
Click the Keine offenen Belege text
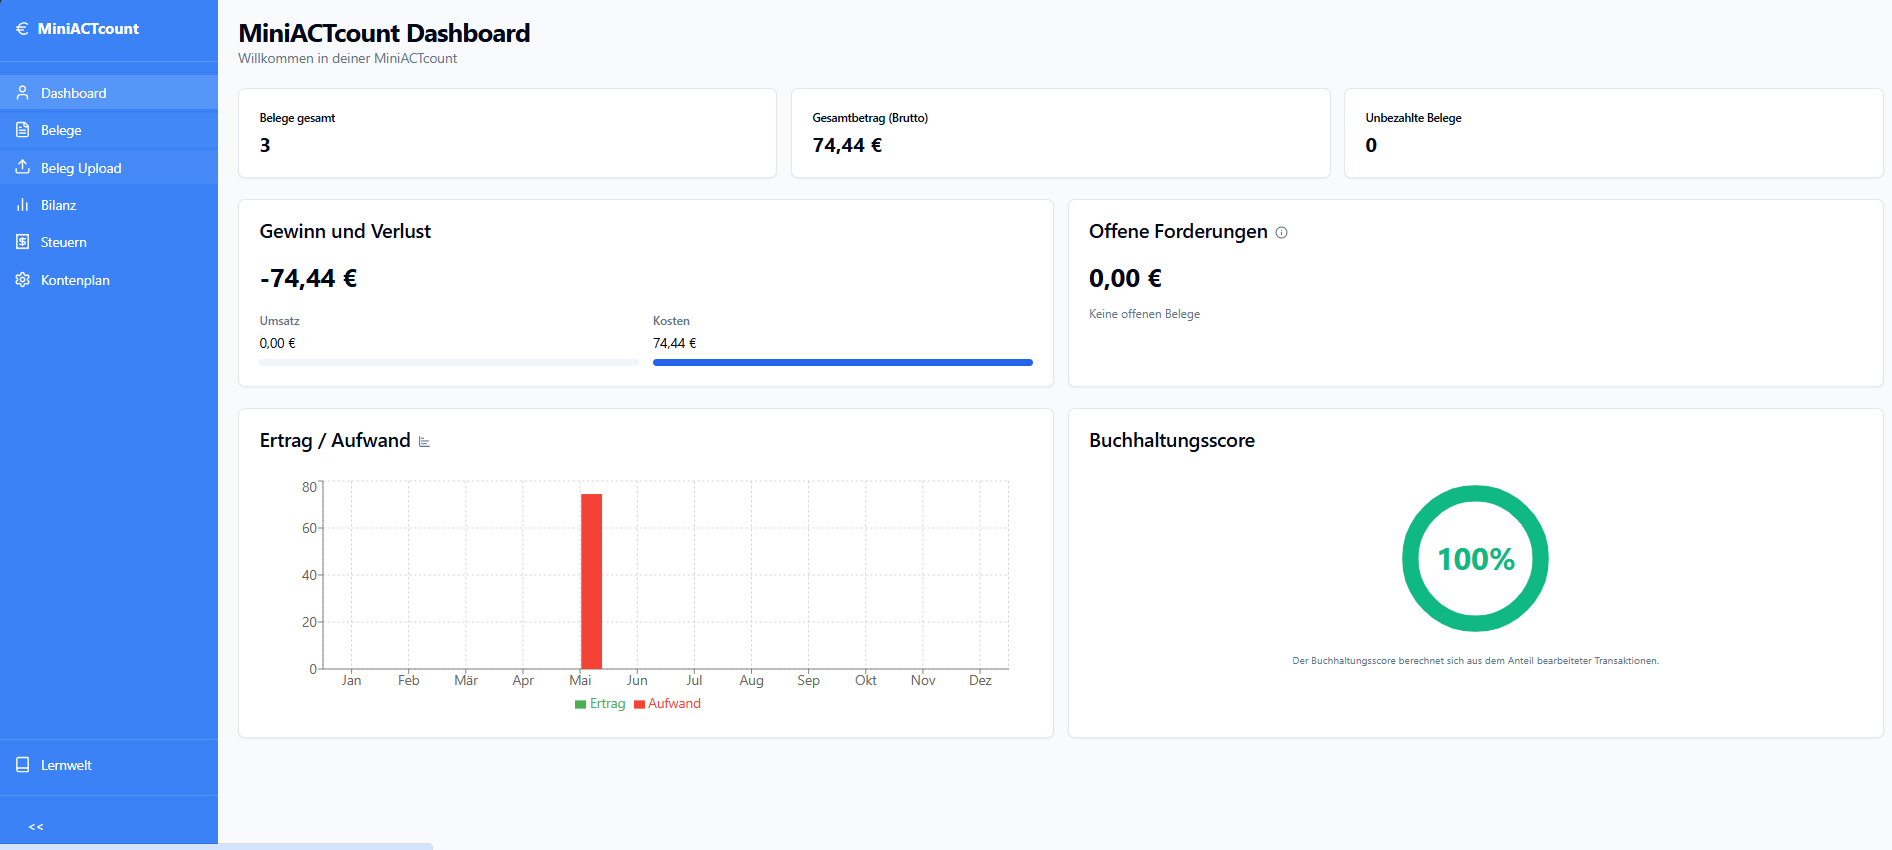coord(1144,314)
